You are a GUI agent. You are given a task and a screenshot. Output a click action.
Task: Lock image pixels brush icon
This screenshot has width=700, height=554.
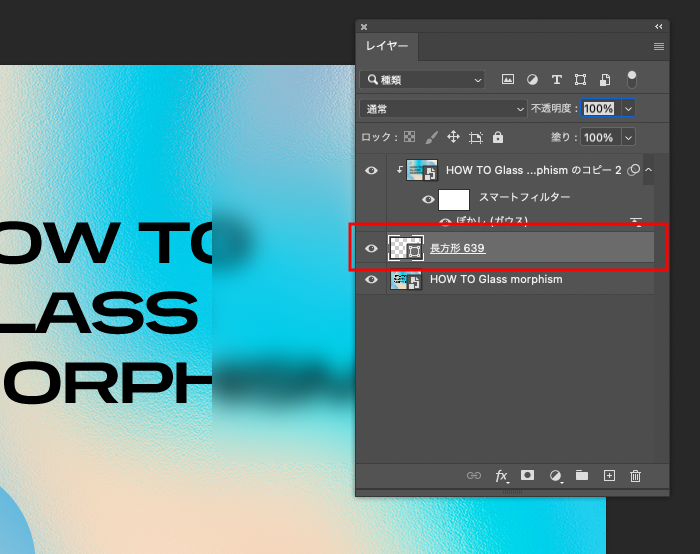point(431,137)
